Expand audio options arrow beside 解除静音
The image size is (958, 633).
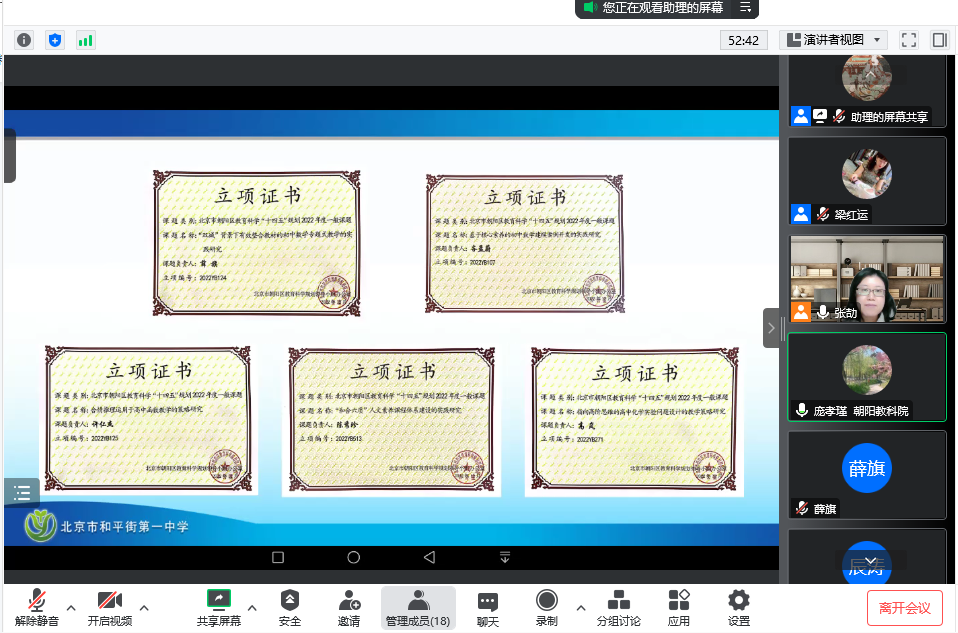point(71,607)
